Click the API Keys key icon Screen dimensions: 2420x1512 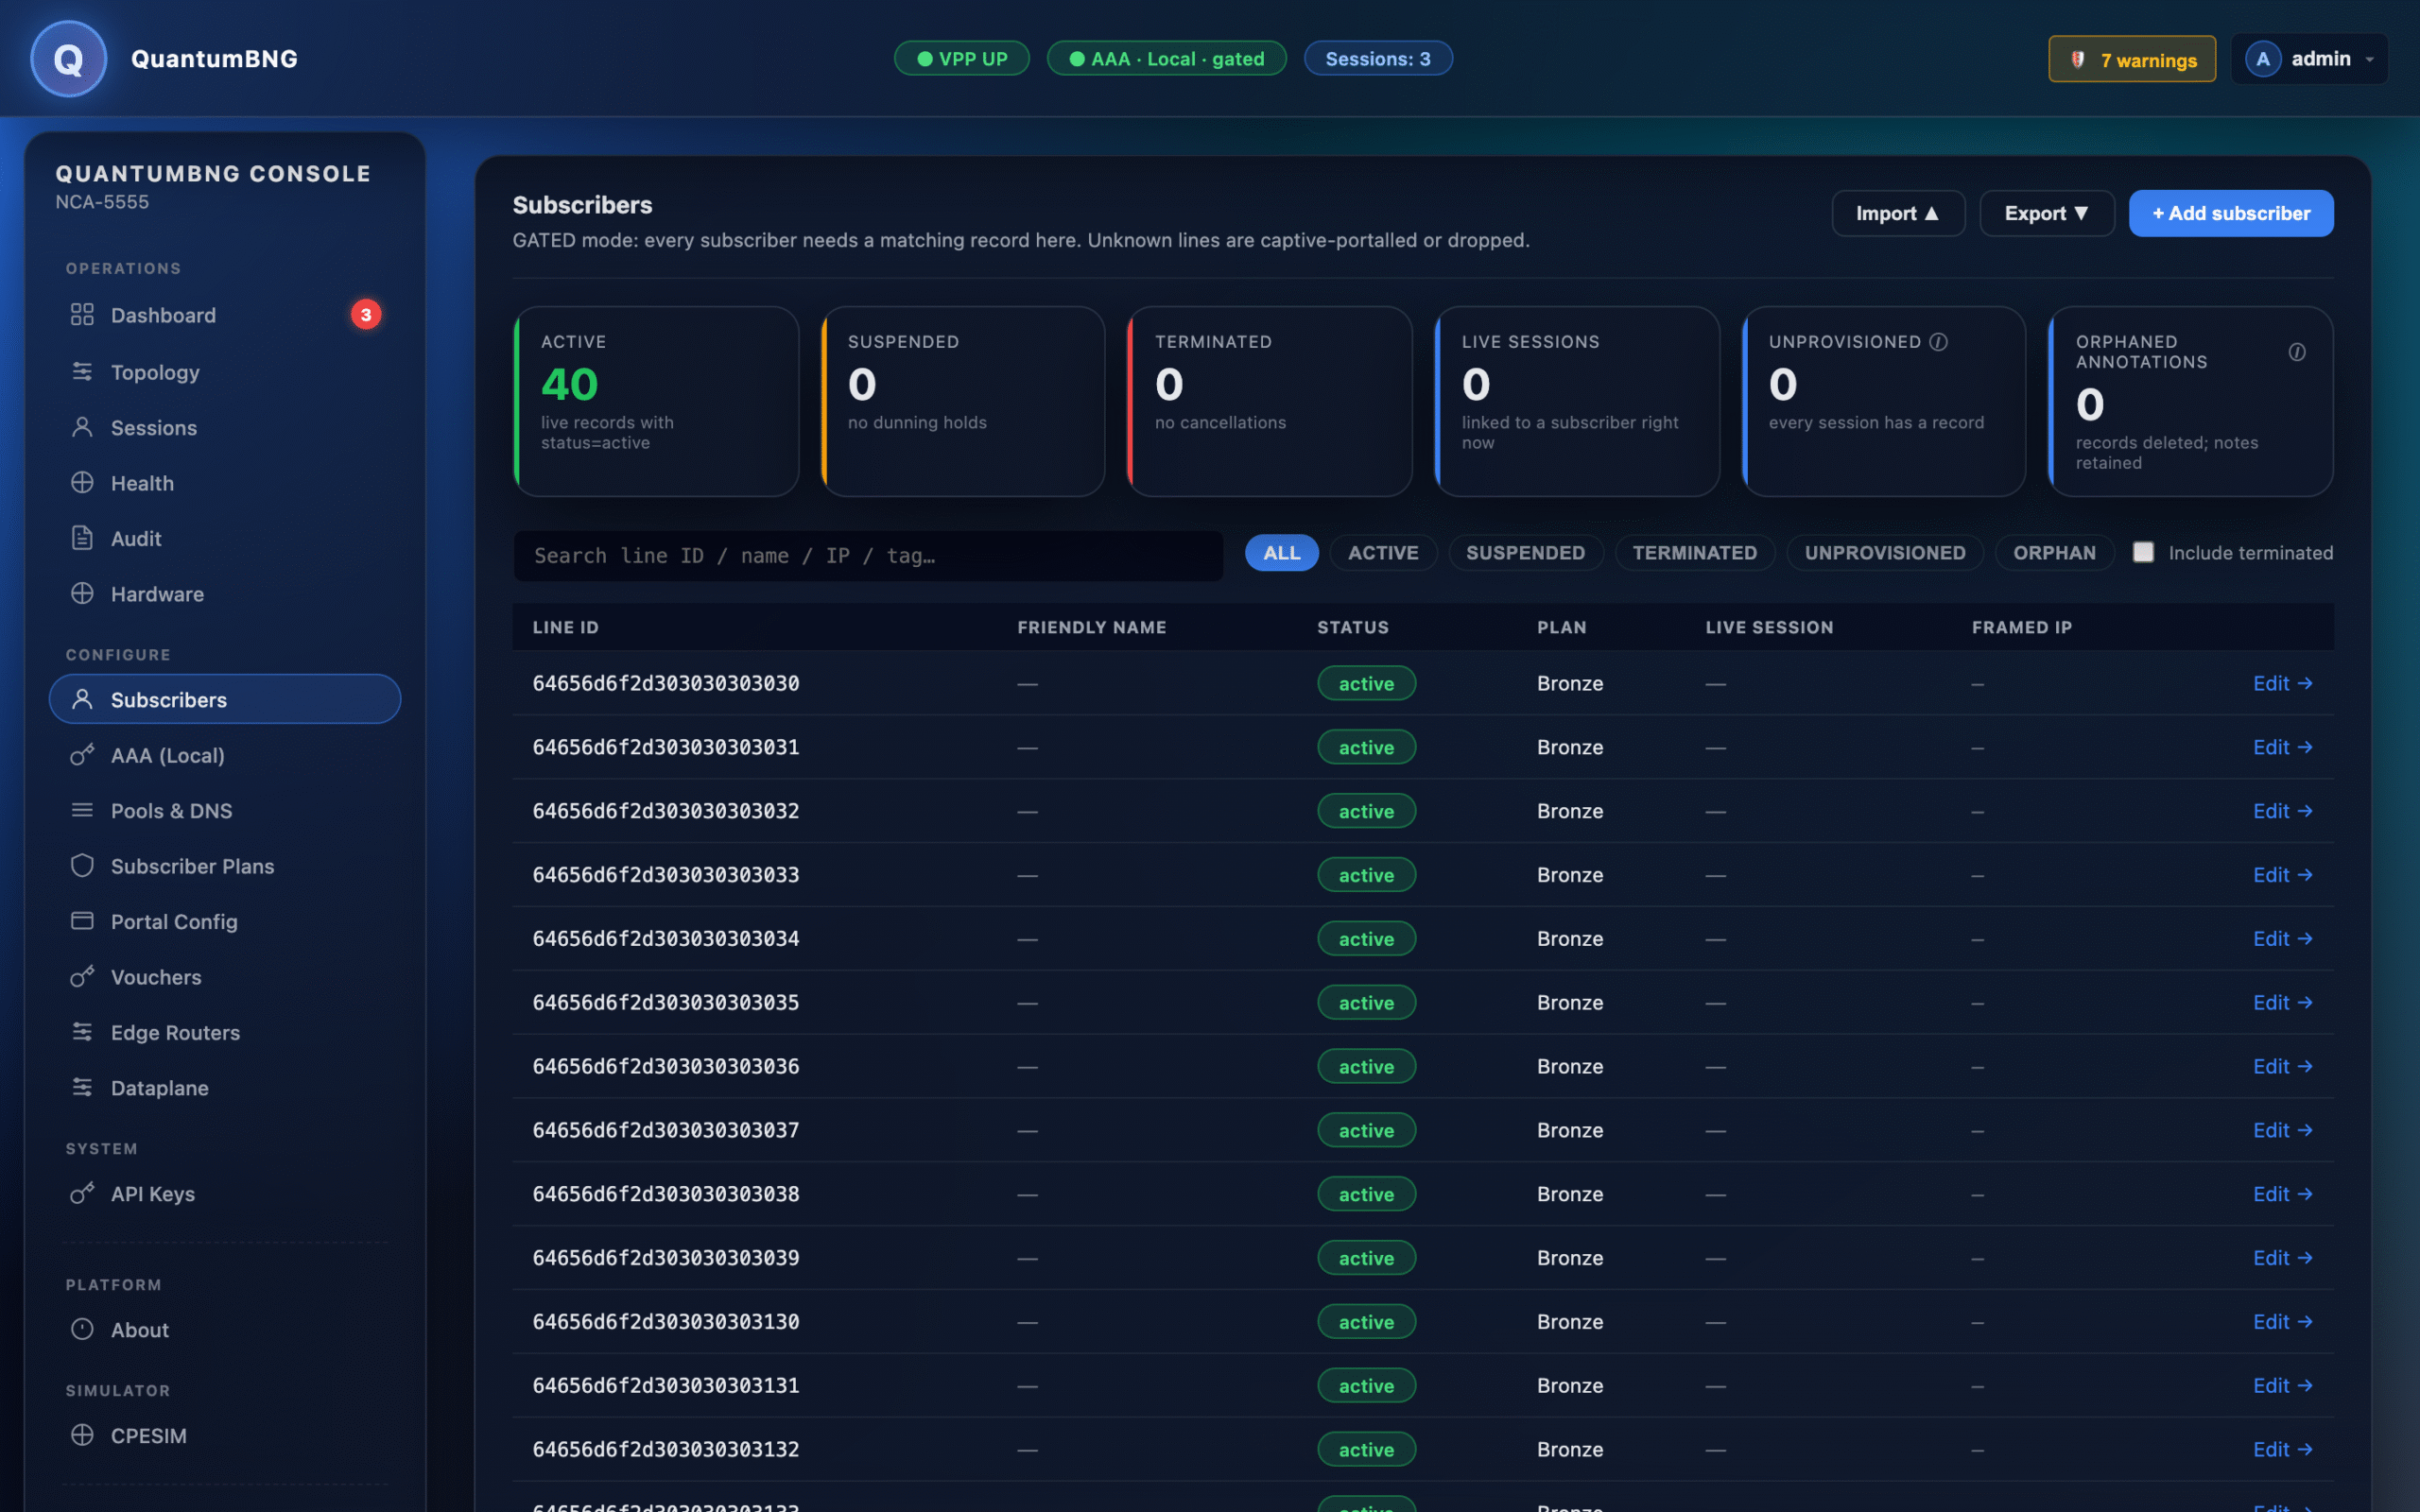pos(82,1194)
